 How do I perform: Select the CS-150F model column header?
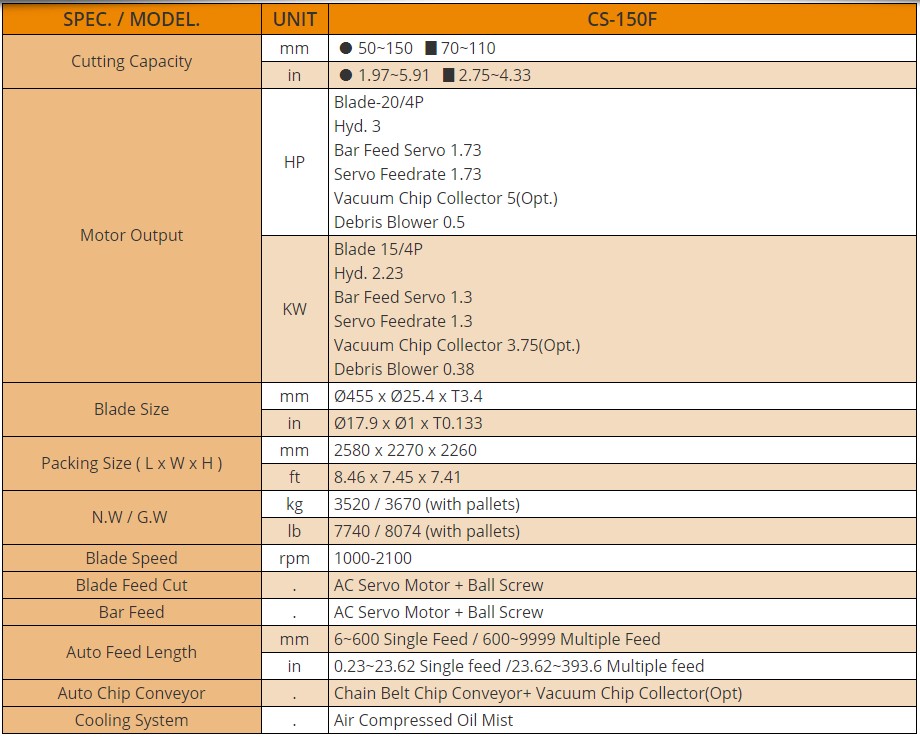(x=622, y=19)
